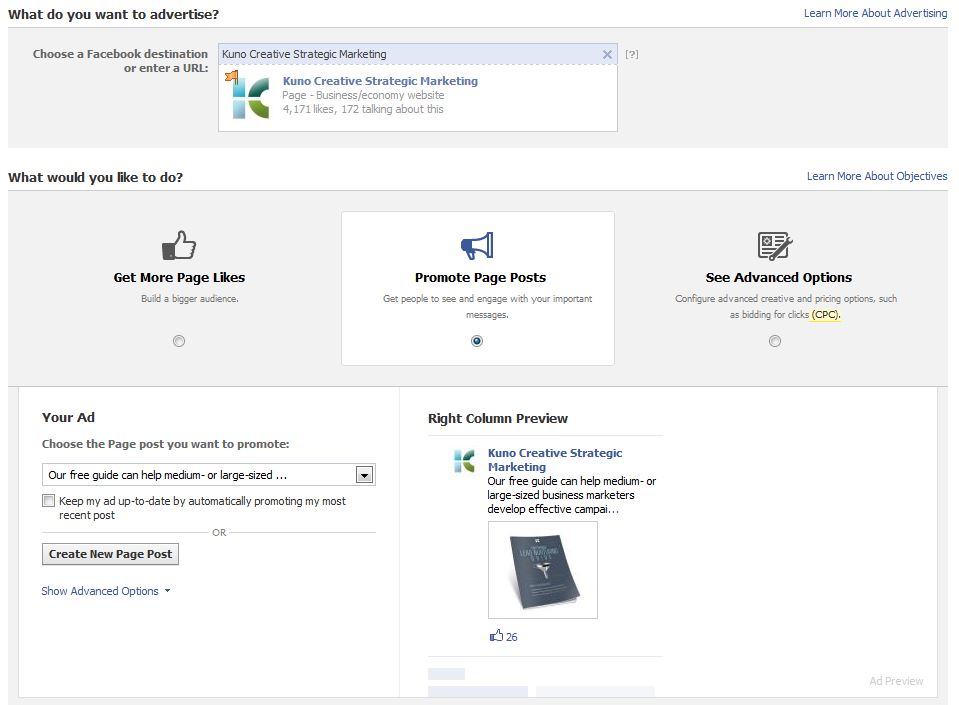Click the megaphone Promote Page Posts icon
Screen dimensions: 959x705
click(477, 245)
